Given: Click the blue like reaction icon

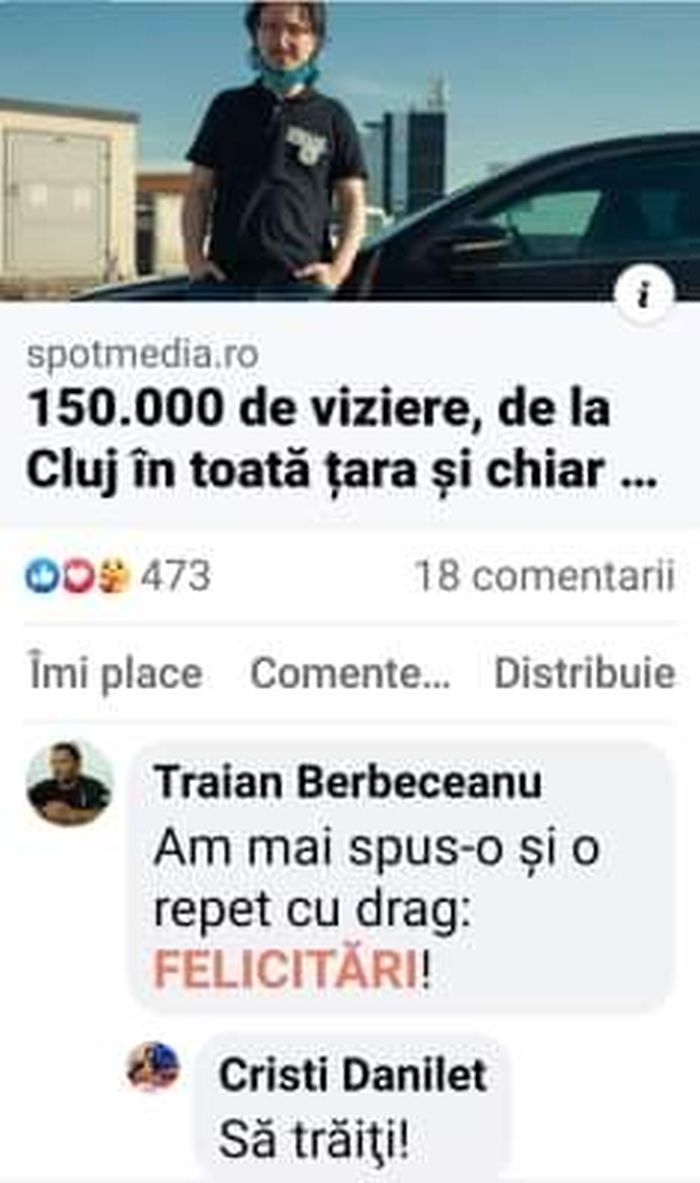Looking at the screenshot, I should click(x=41, y=576).
